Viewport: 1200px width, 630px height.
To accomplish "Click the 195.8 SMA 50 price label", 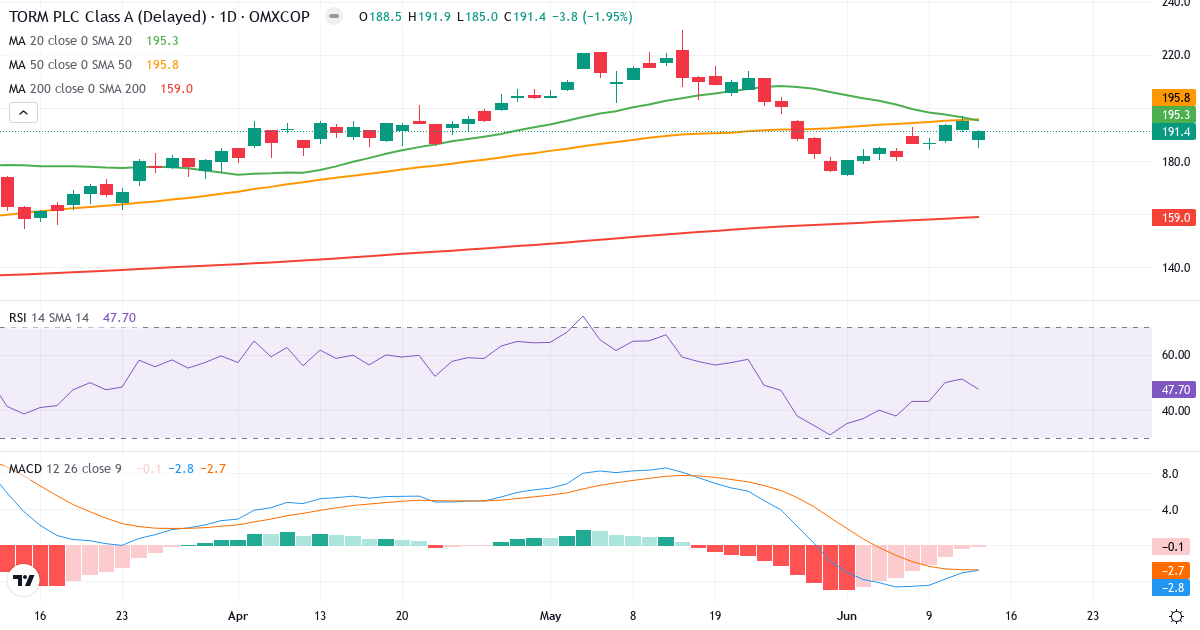I will pos(1175,98).
